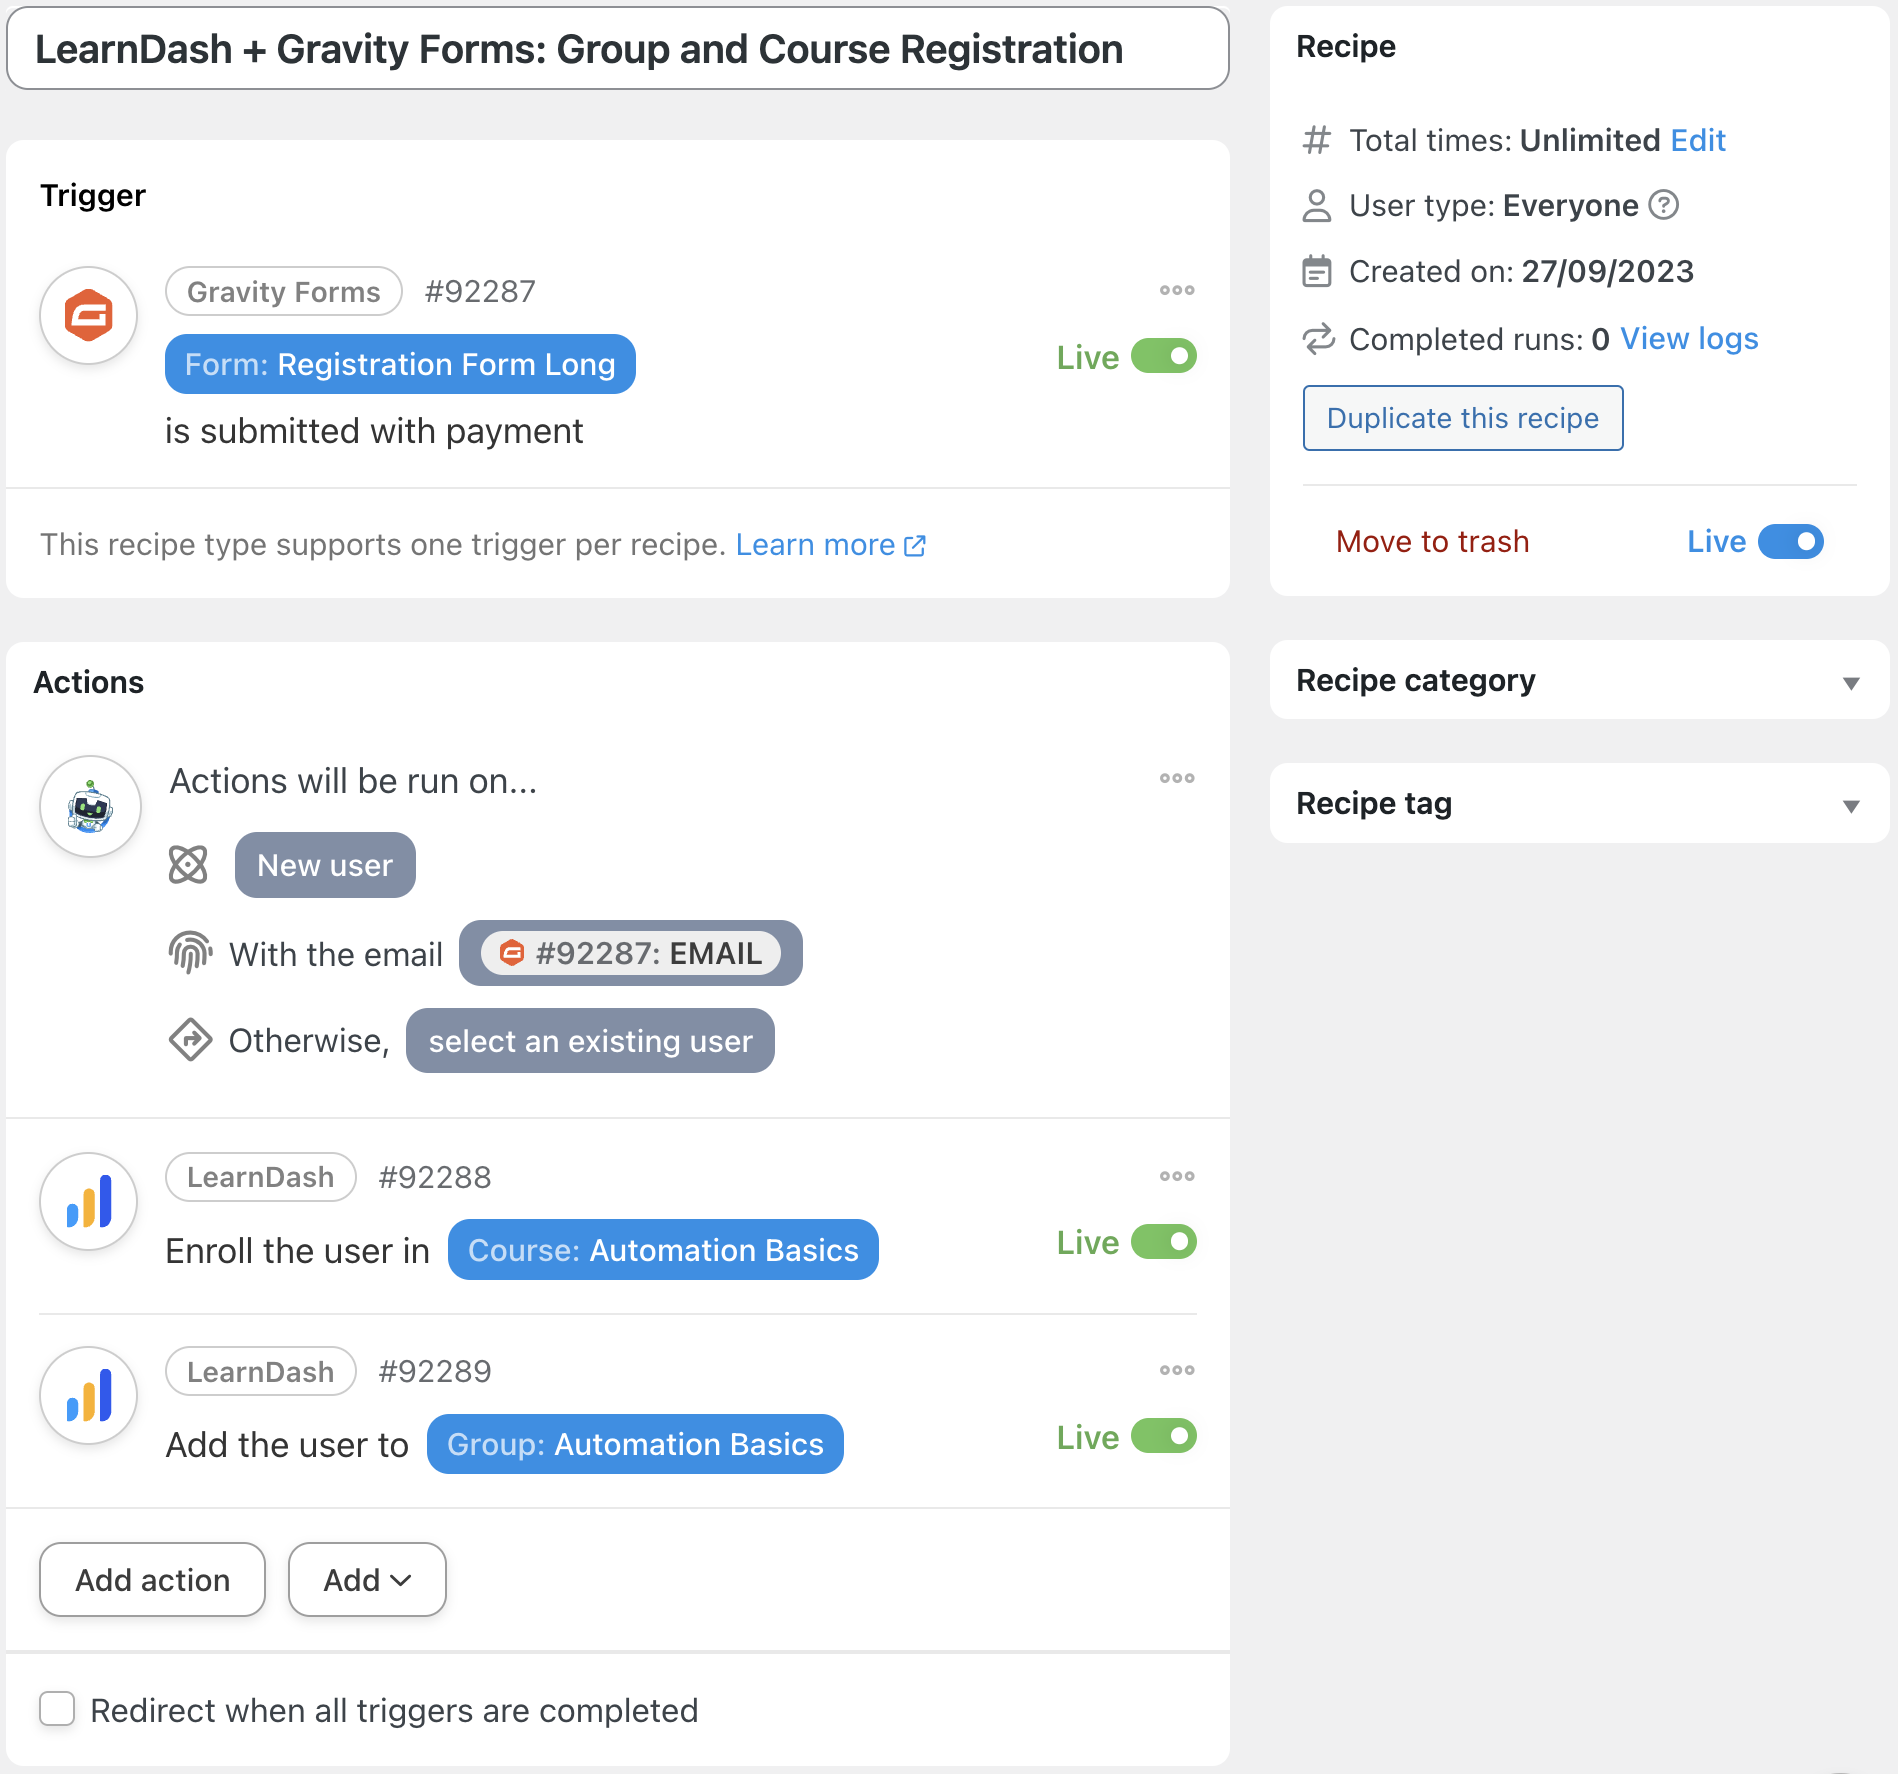Screen dimensions: 1898x1774
Task: Click the person icon beside User type
Action: [x=1317, y=206]
